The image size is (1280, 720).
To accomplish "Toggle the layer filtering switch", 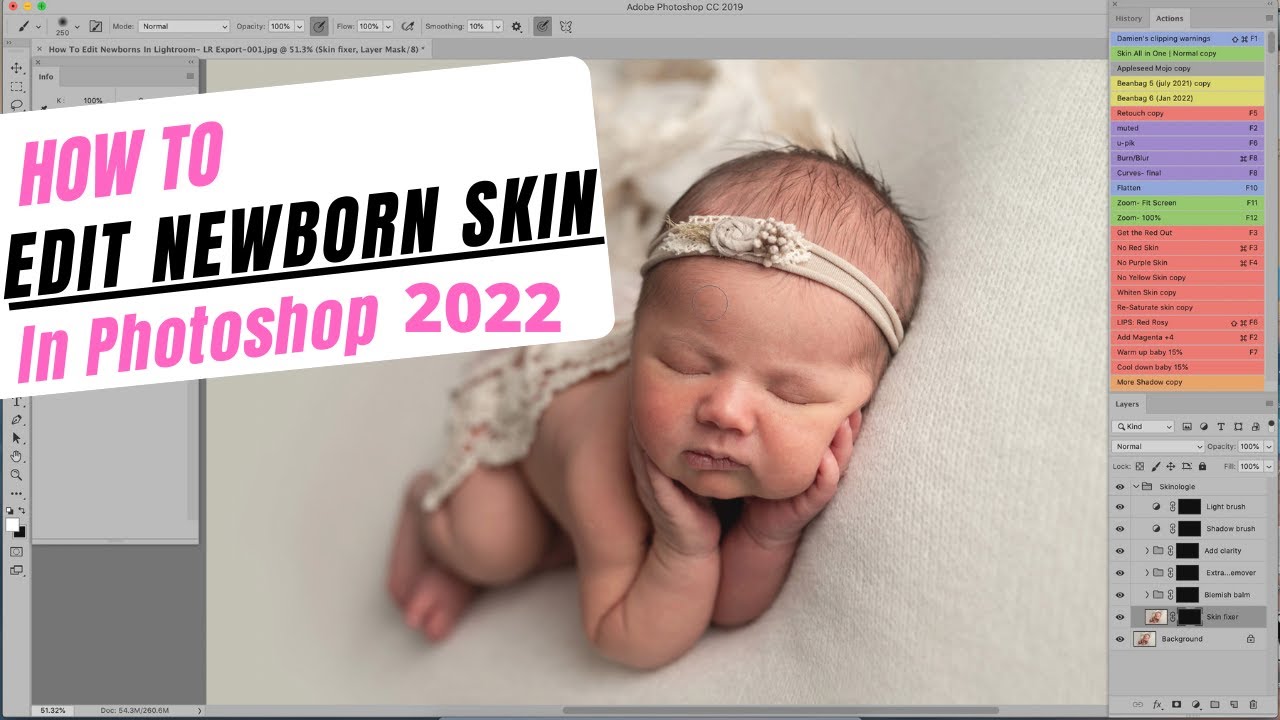I will point(1271,425).
